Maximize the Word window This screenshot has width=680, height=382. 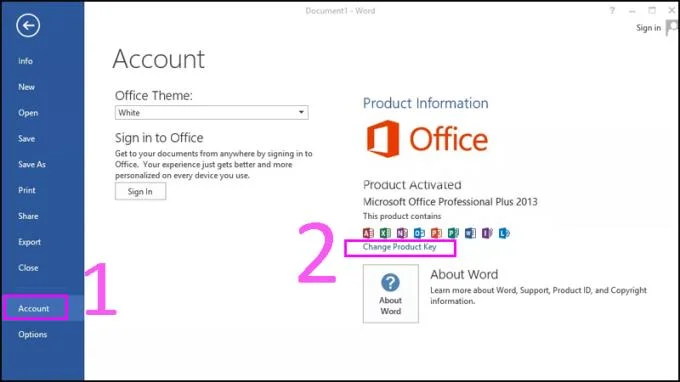652,10
